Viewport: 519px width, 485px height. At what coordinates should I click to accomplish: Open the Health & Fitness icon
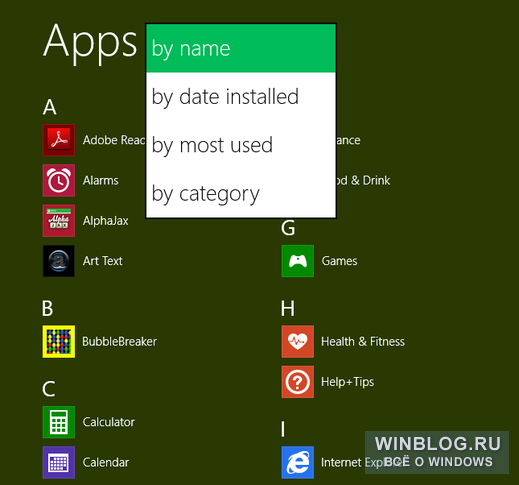tap(298, 342)
